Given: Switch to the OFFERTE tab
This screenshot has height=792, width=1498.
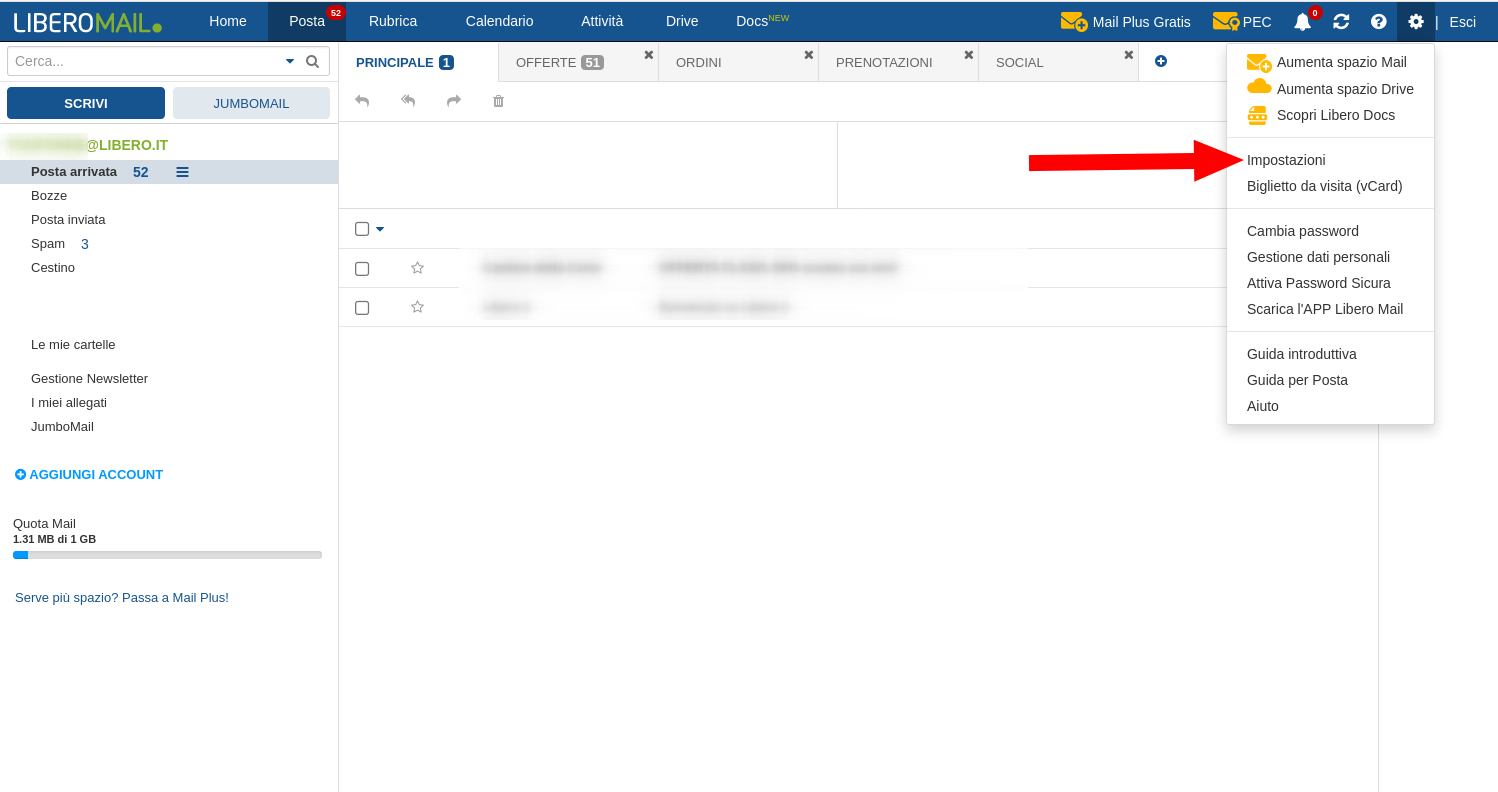Looking at the screenshot, I should tap(578, 62).
